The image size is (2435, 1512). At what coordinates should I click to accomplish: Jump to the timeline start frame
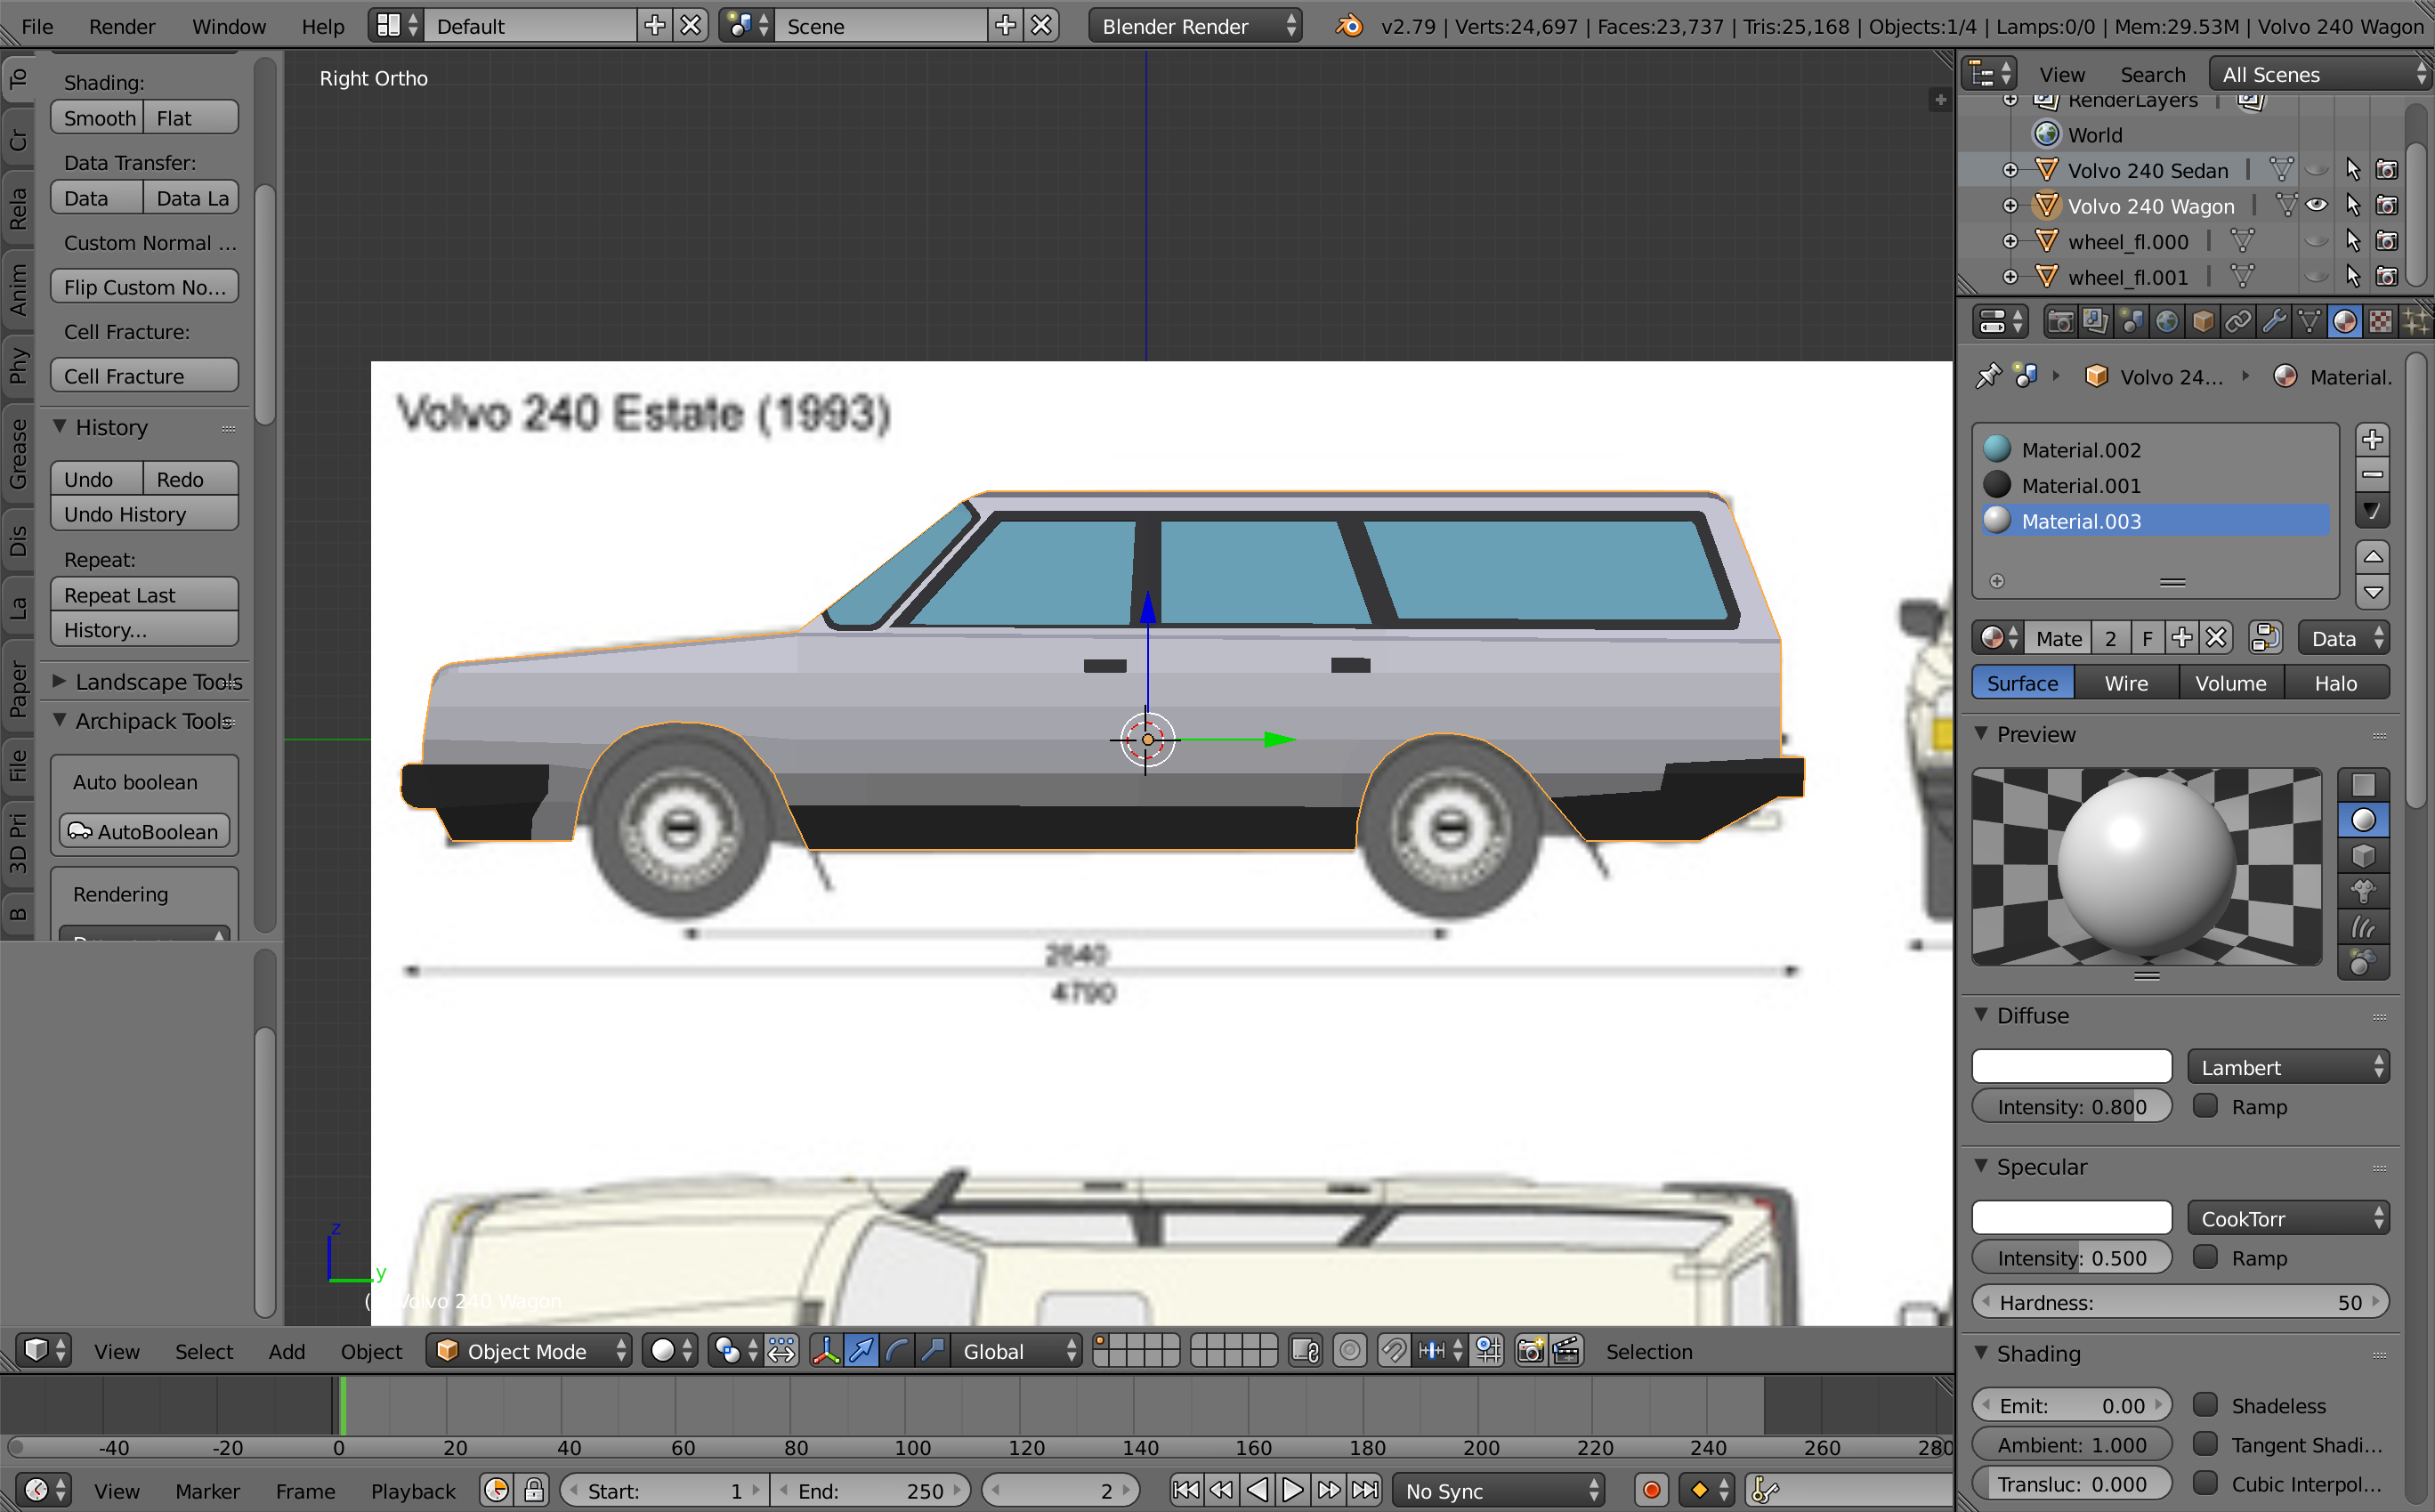click(1186, 1490)
